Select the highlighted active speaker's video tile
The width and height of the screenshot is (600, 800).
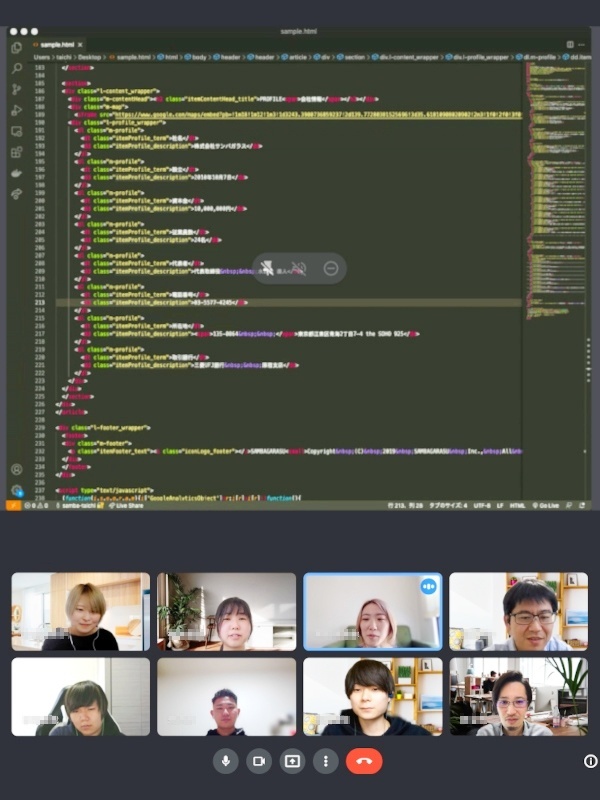click(373, 612)
